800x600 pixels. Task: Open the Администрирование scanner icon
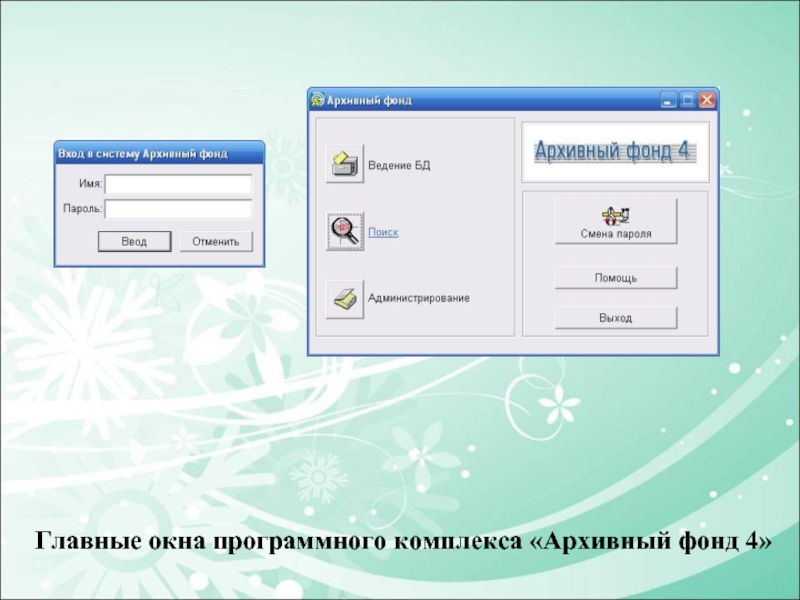pyautogui.click(x=345, y=299)
